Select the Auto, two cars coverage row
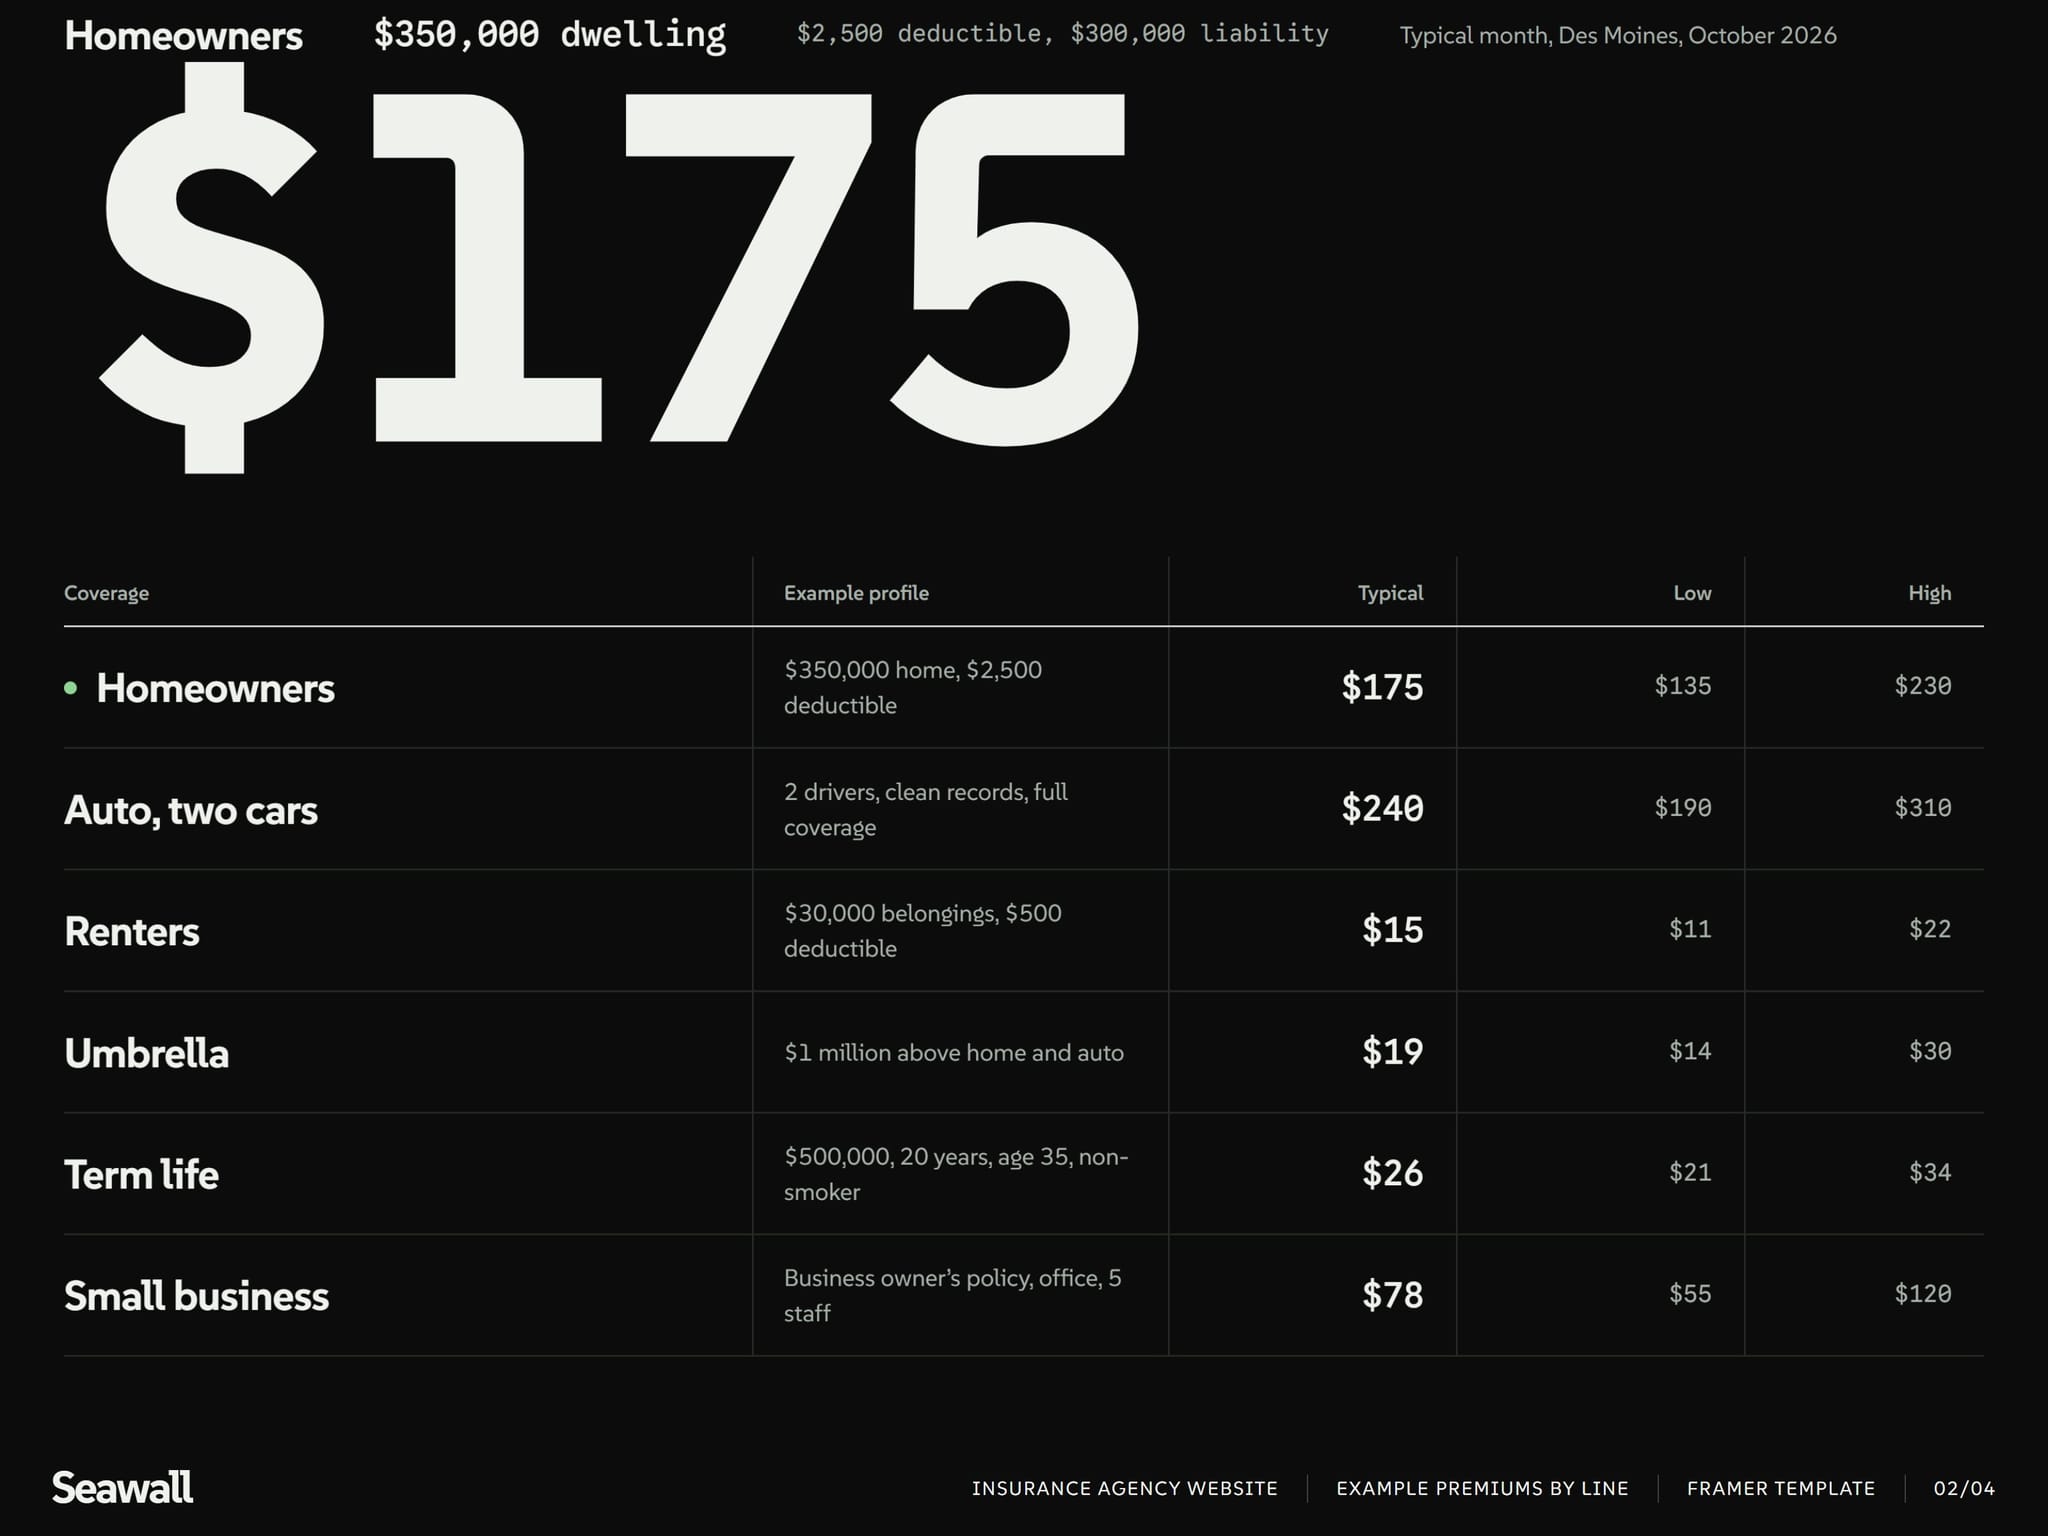This screenshot has width=2048, height=1536. pyautogui.click(x=1024, y=809)
